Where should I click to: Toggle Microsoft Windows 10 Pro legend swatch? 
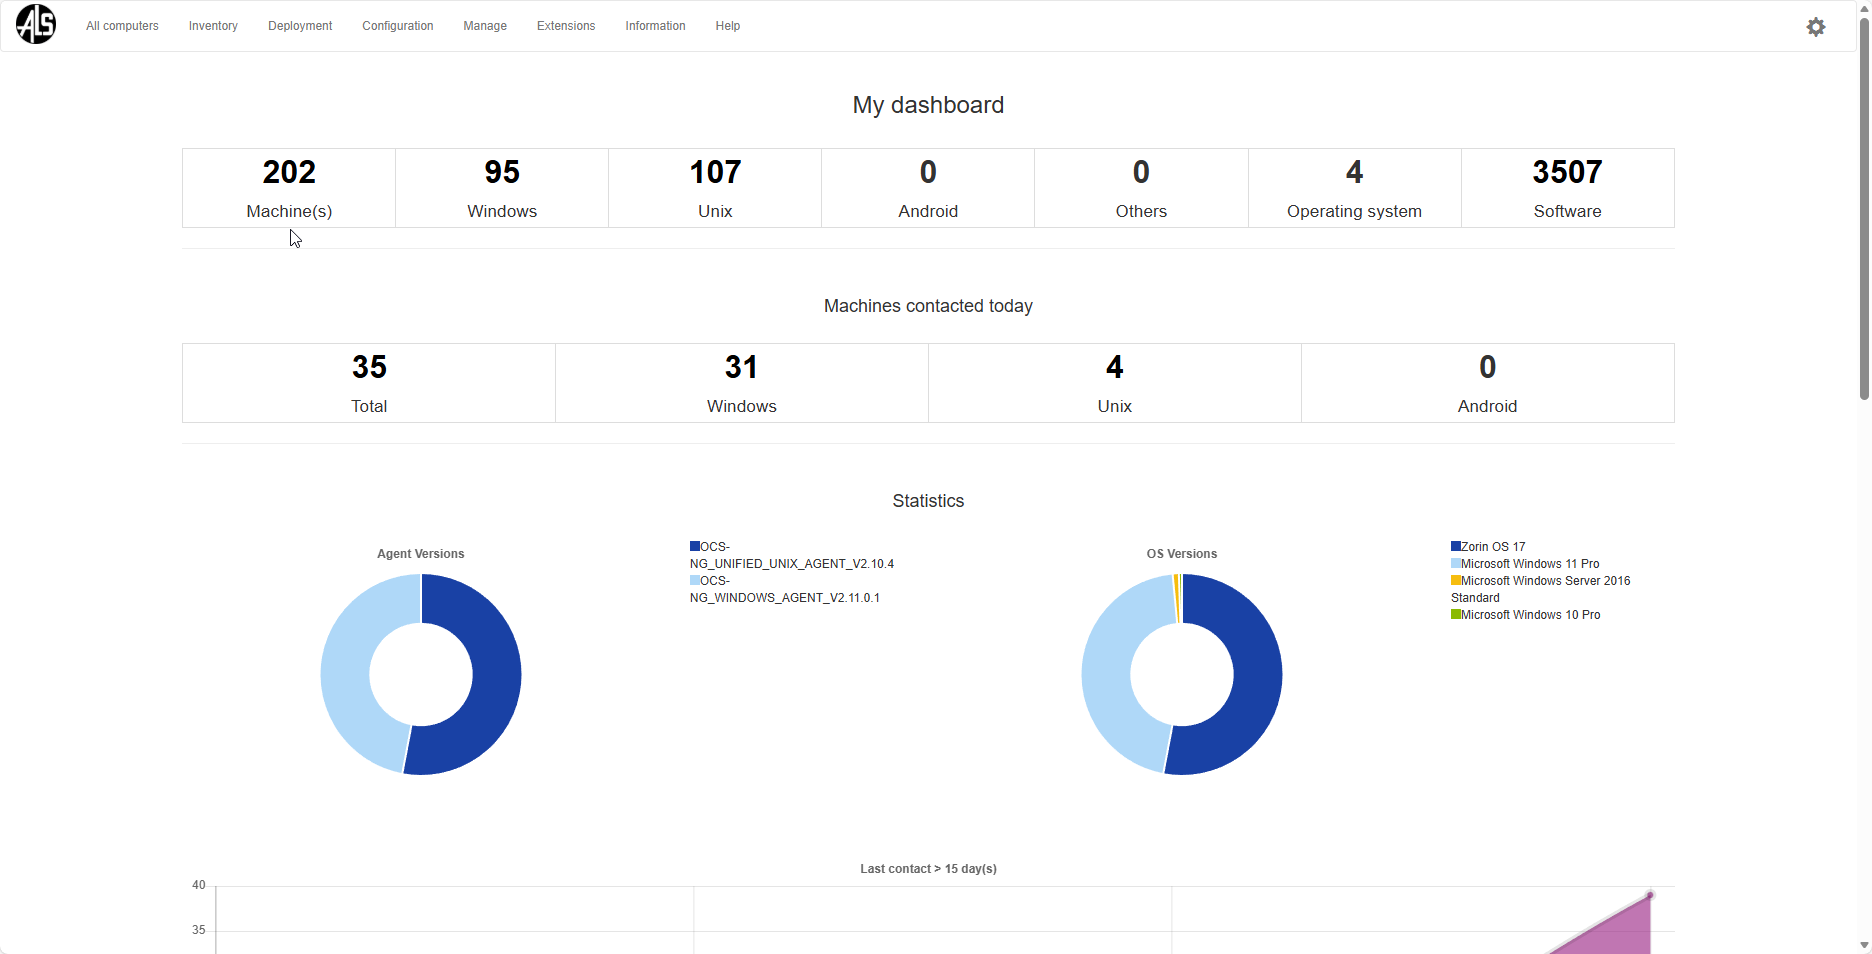click(x=1456, y=615)
